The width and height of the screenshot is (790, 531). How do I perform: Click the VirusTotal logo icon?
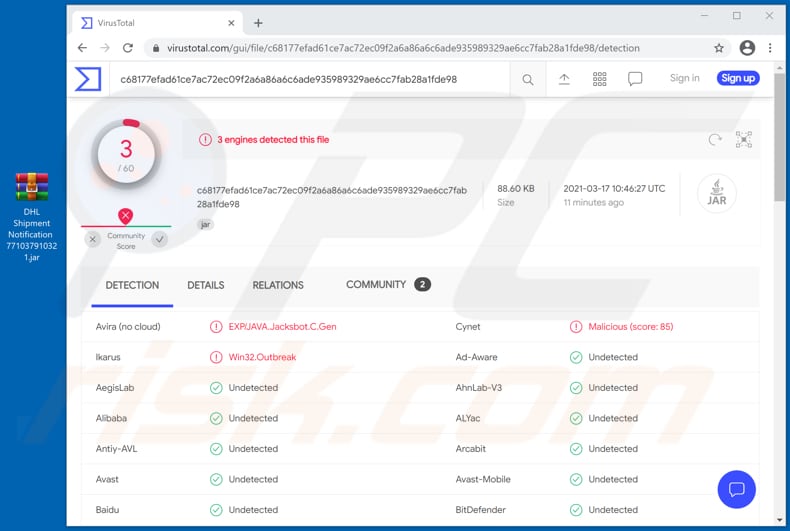88,79
